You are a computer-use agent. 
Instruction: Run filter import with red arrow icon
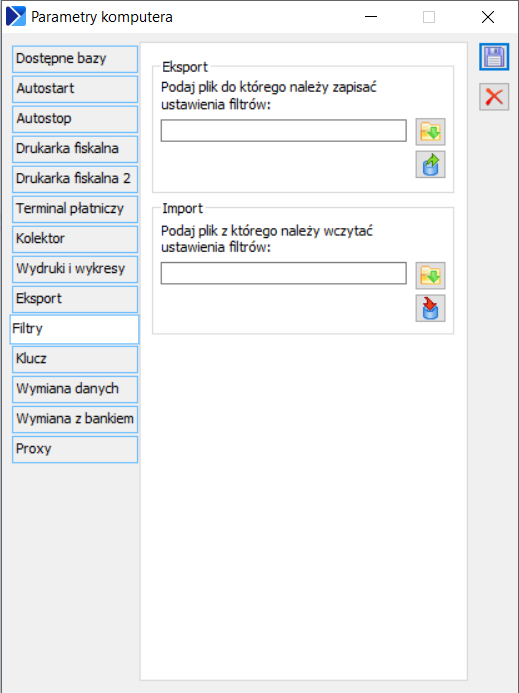point(430,308)
